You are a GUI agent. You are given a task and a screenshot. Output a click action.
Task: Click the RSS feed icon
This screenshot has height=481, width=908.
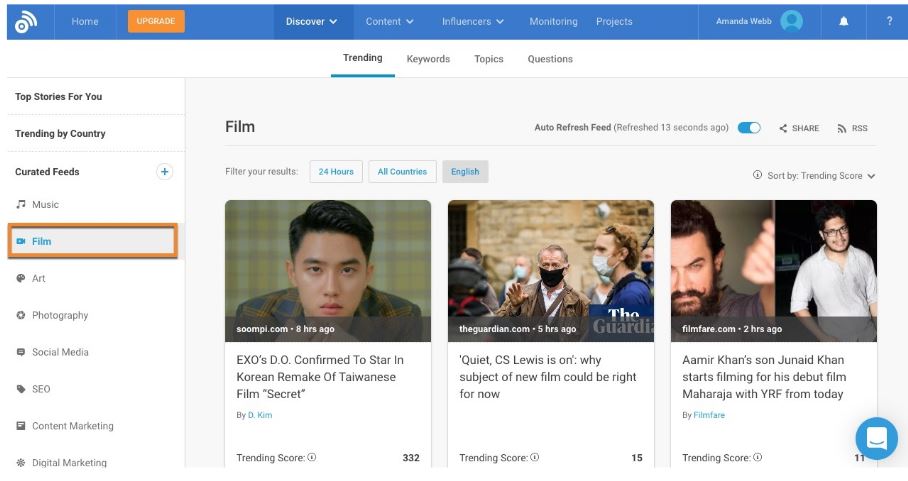point(842,129)
